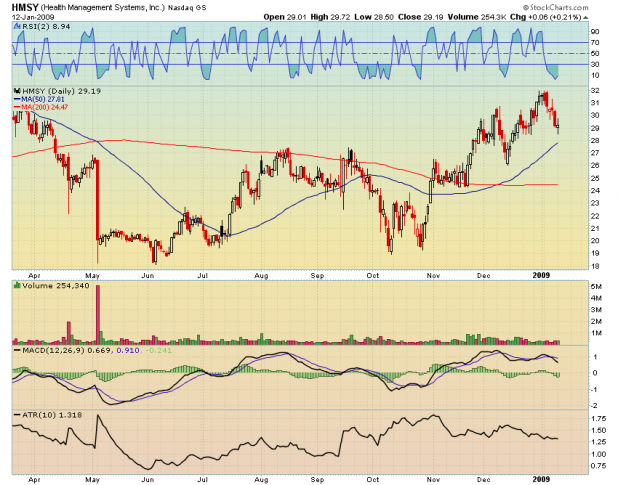
Task: Click the Aug label under the ATR panel
Action: (261, 480)
